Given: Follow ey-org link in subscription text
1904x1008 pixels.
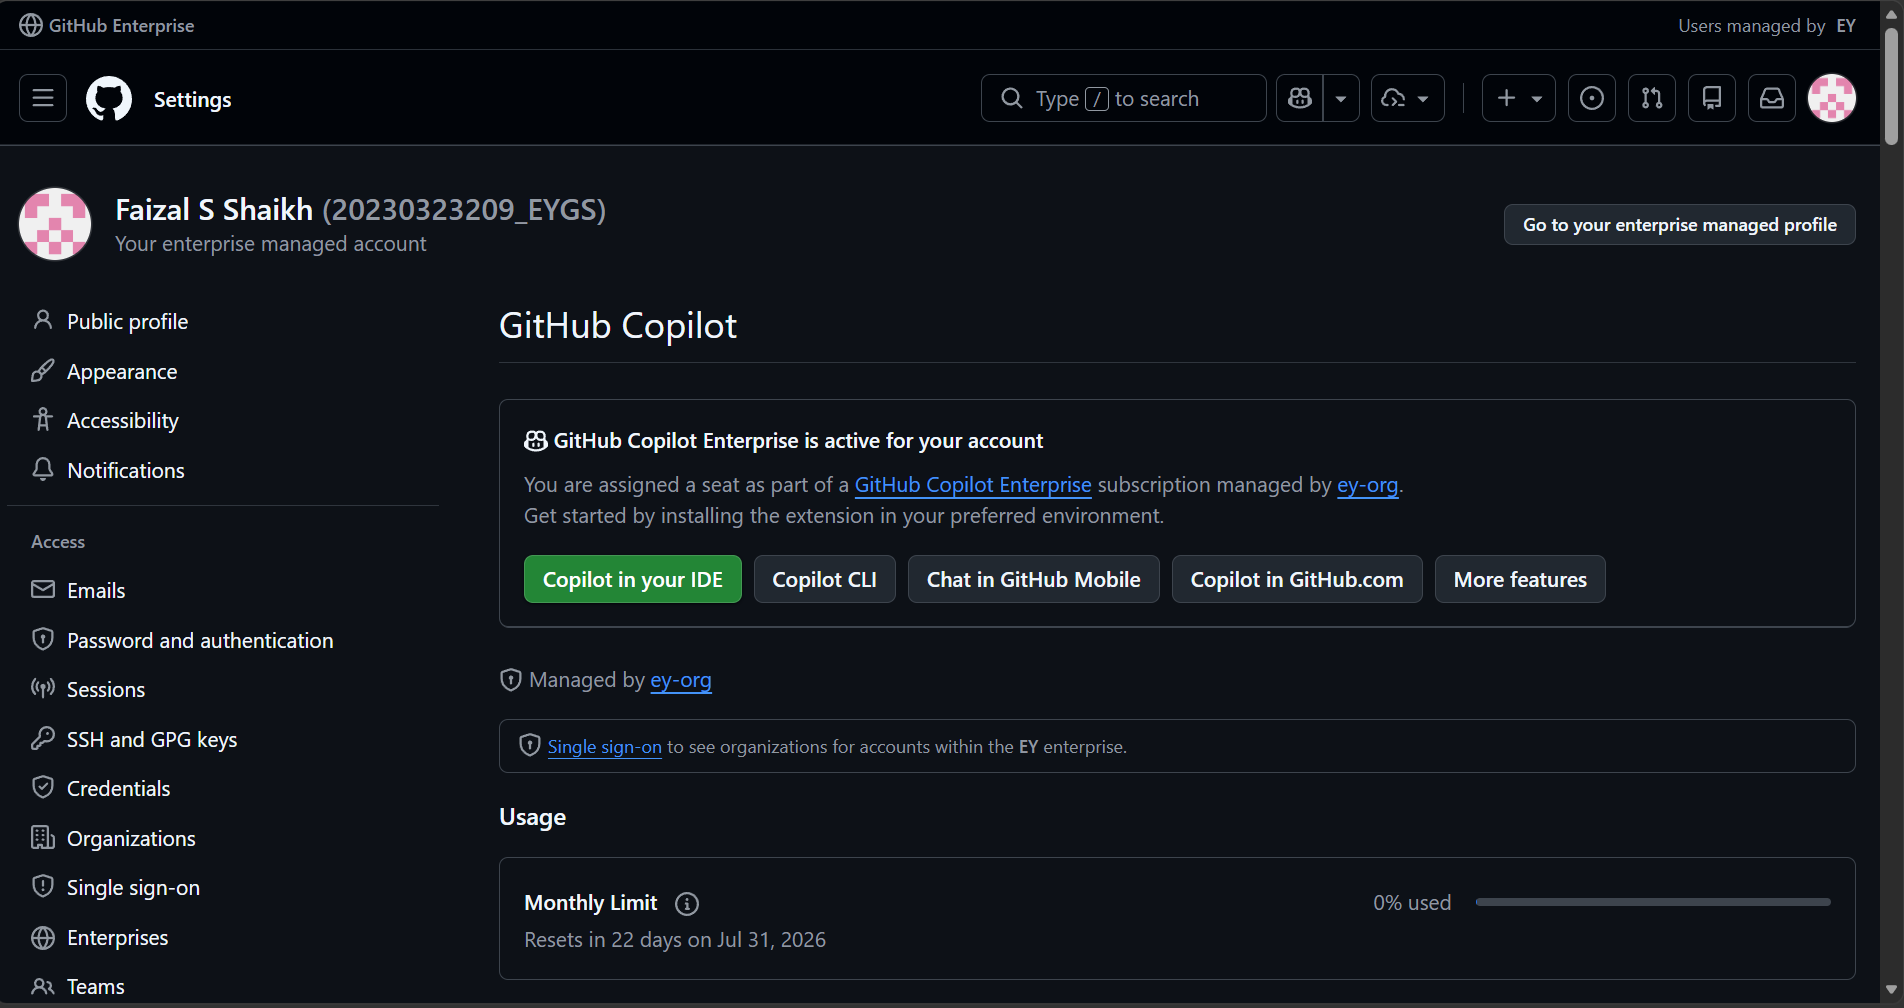Looking at the screenshot, I should coord(1367,485).
